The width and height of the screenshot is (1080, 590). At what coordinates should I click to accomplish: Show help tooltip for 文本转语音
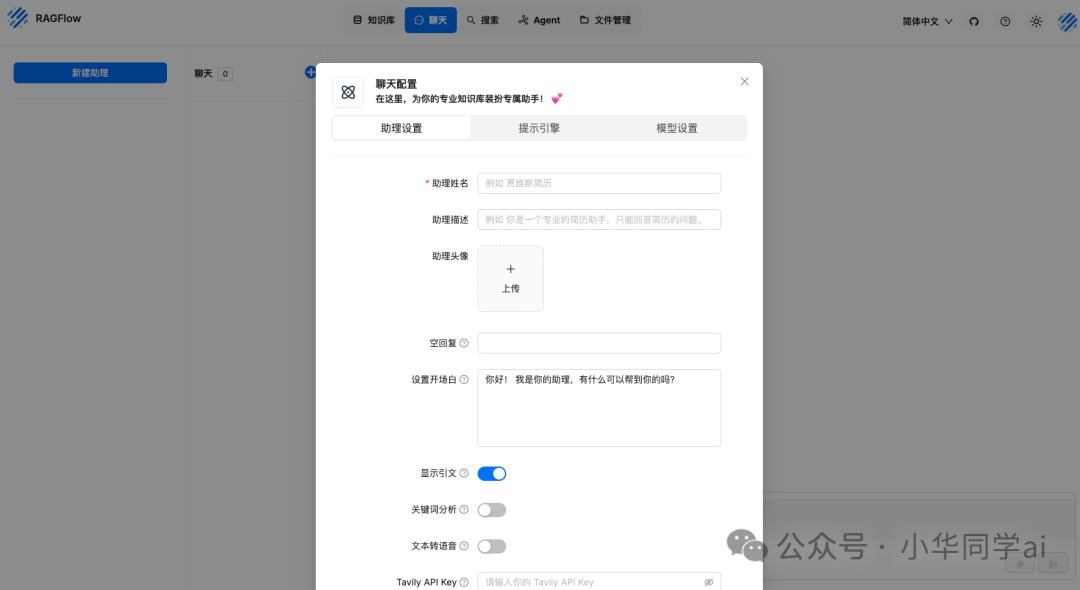(464, 546)
